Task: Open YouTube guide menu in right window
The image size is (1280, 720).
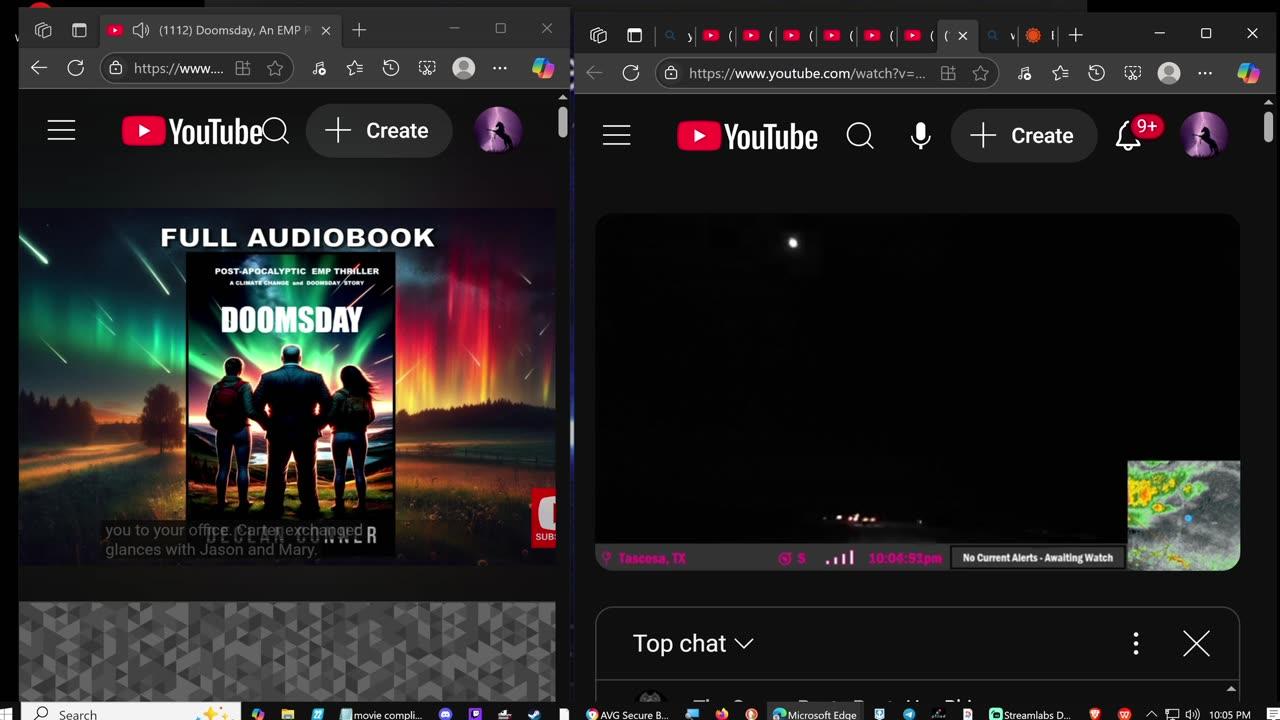Action: tap(617, 136)
